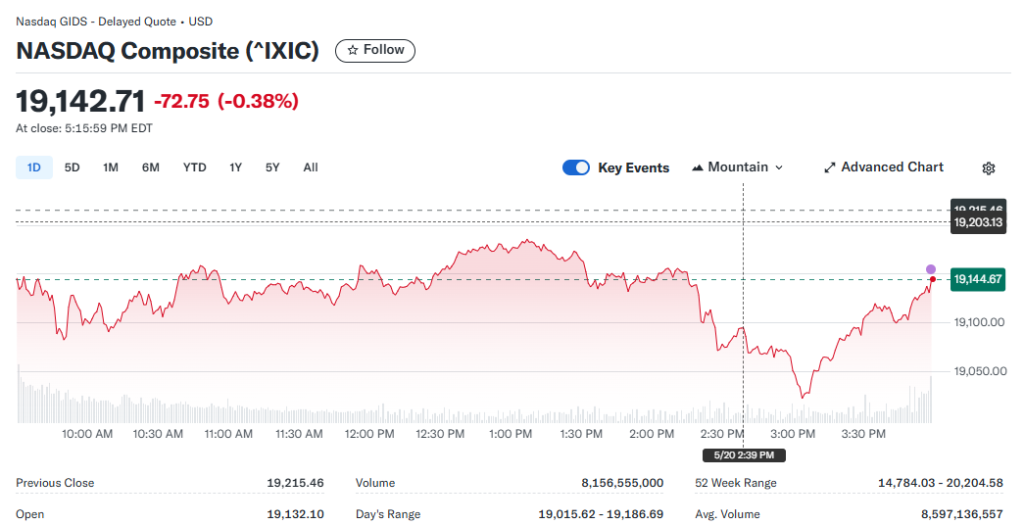Open chart settings gear icon
This screenshot has height=525, width=1024.
pyautogui.click(x=988, y=168)
